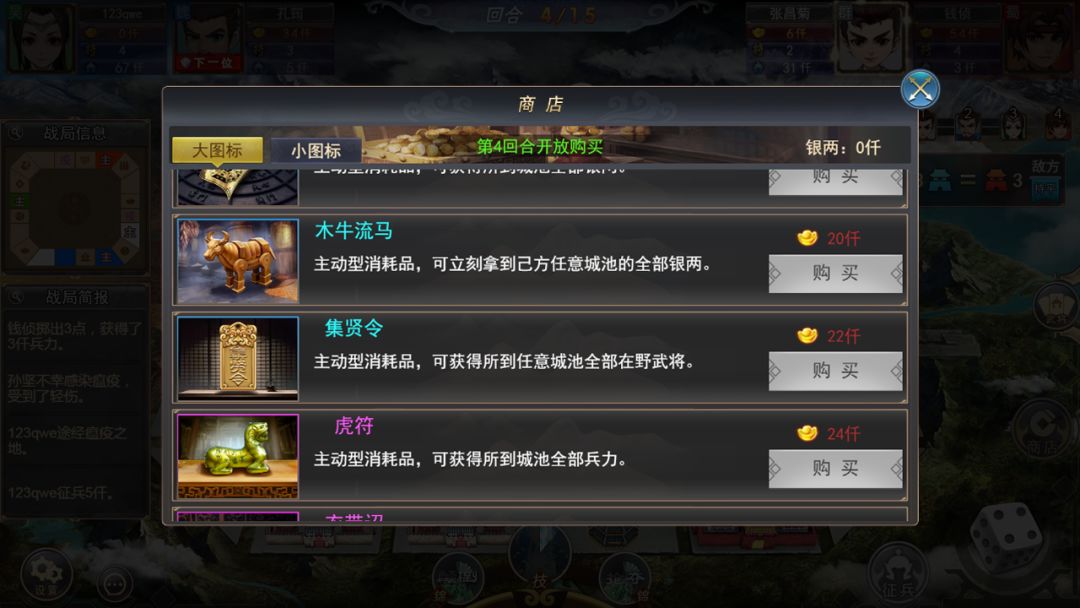The image size is (1080, 608).
Task: Click the green tiger 虎符 thumbnail
Action: 238,457
